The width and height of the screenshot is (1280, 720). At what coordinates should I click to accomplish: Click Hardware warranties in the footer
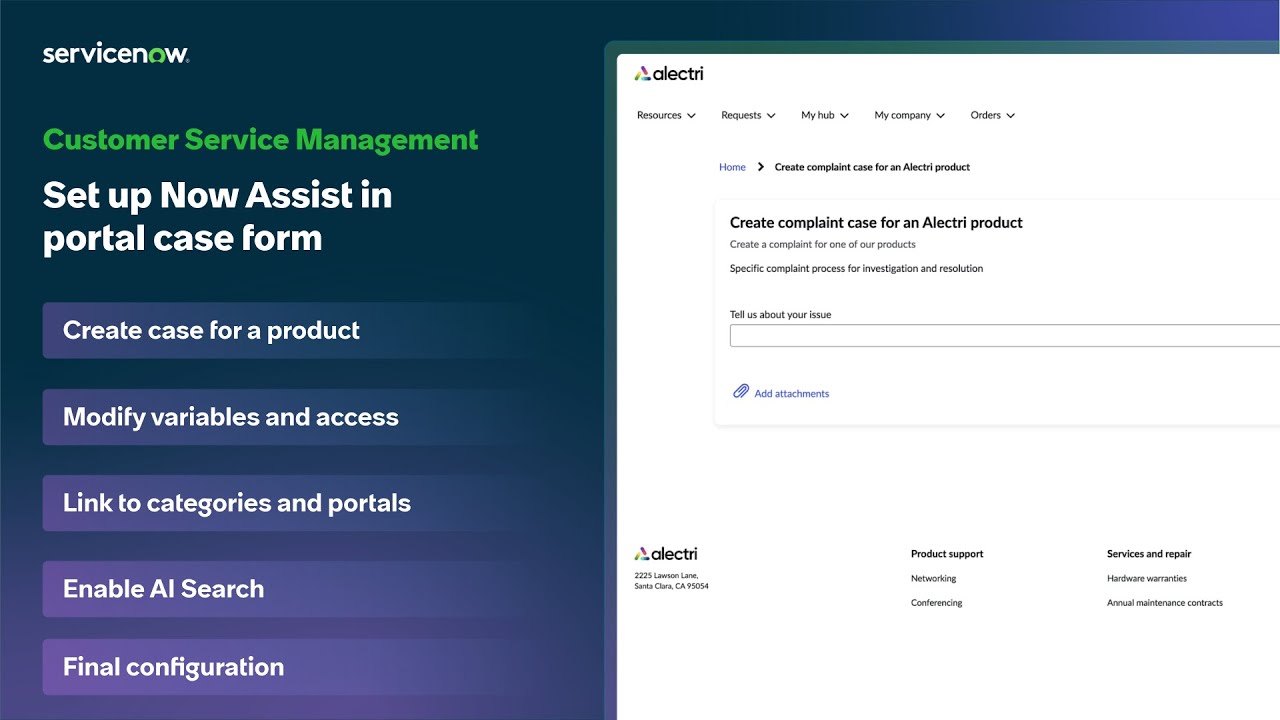pos(1147,578)
